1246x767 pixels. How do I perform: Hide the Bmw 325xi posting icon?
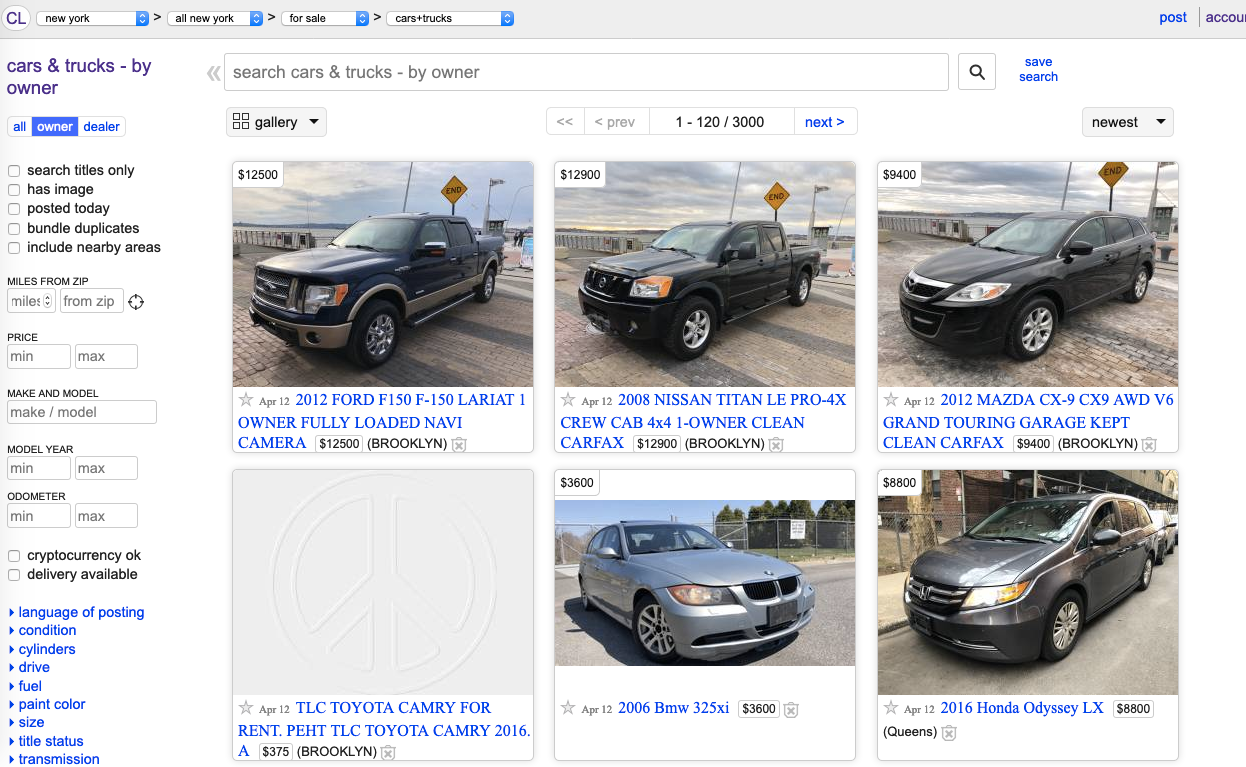(791, 709)
